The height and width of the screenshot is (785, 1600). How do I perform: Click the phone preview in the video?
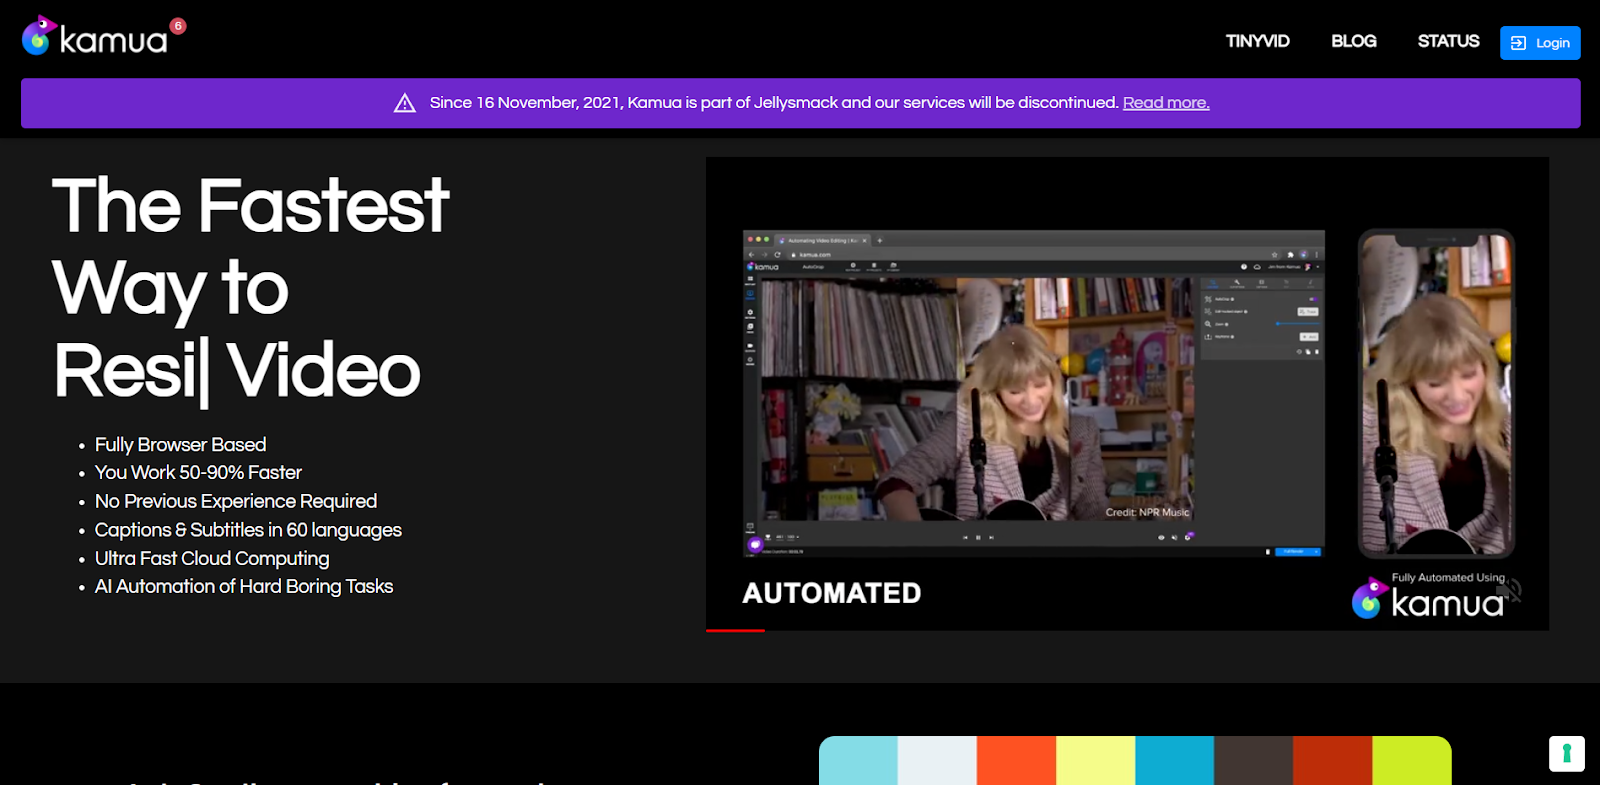coord(1436,393)
